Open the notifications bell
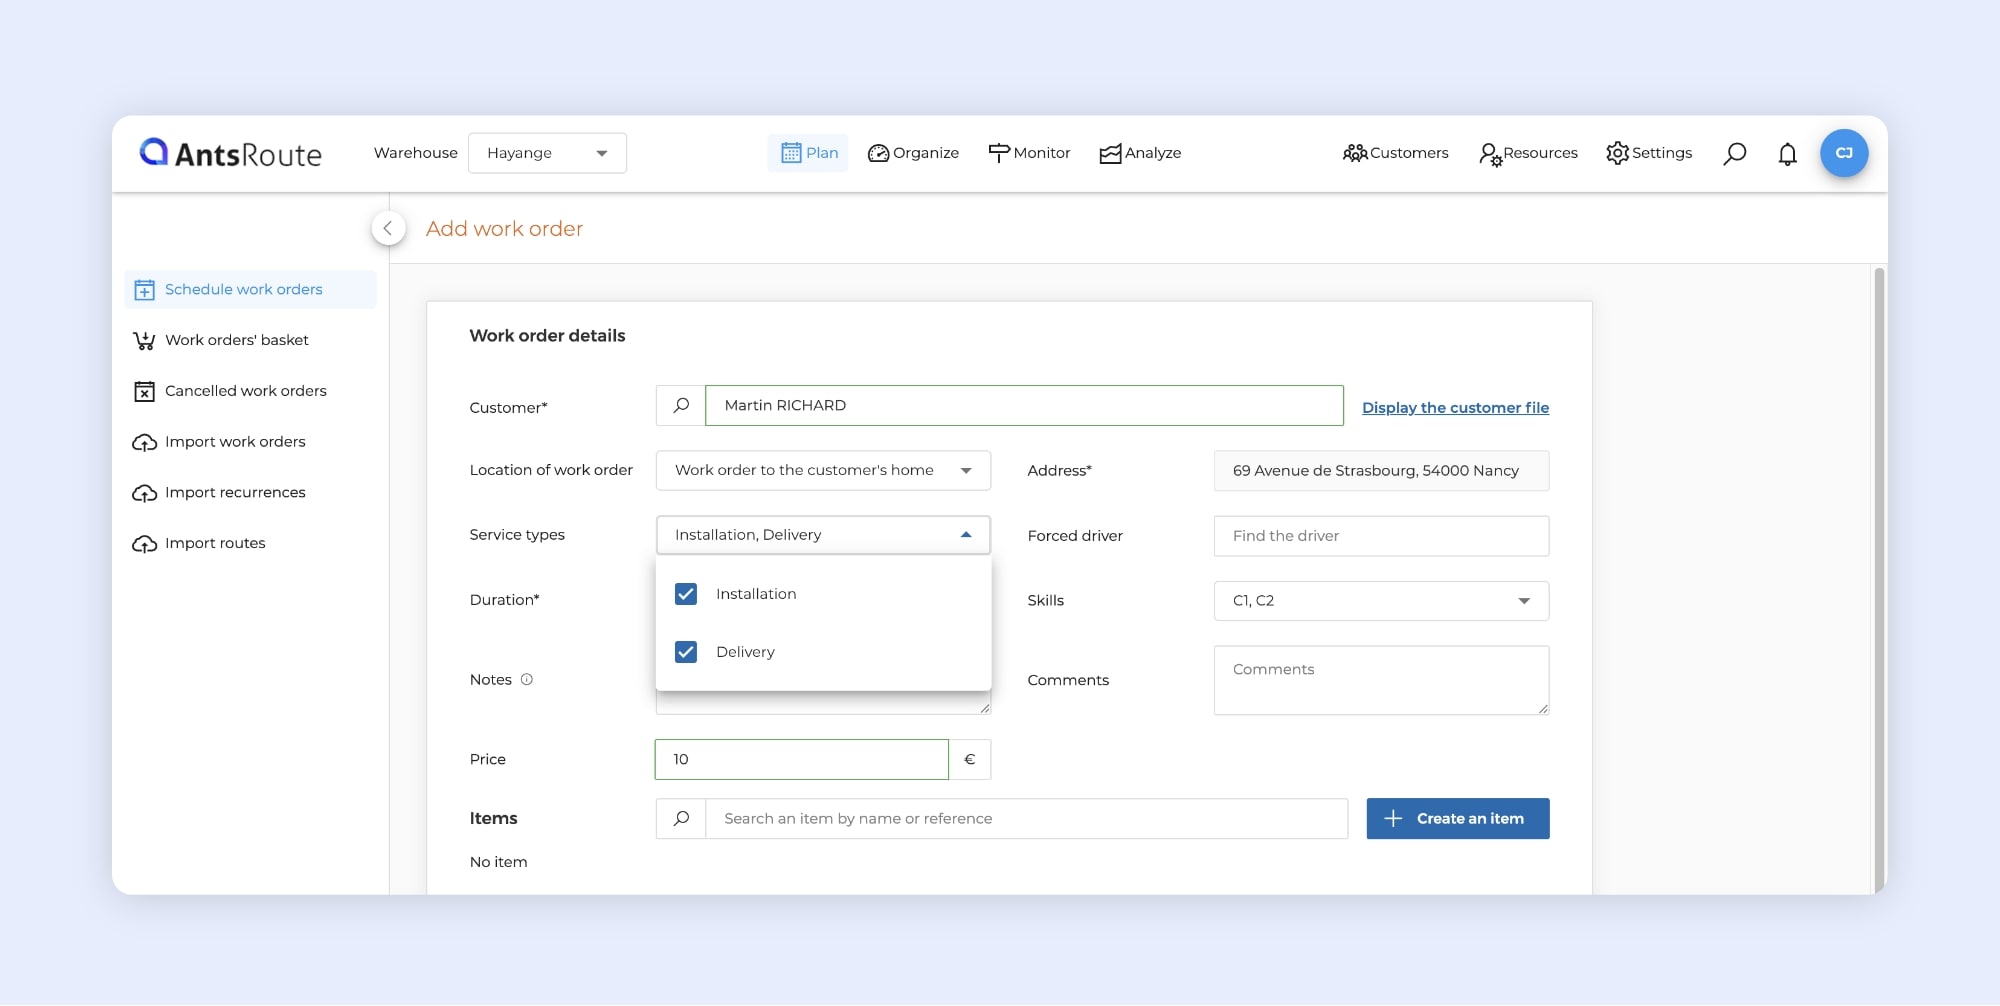Screen dimensions: 2000x1006 (x=1787, y=153)
